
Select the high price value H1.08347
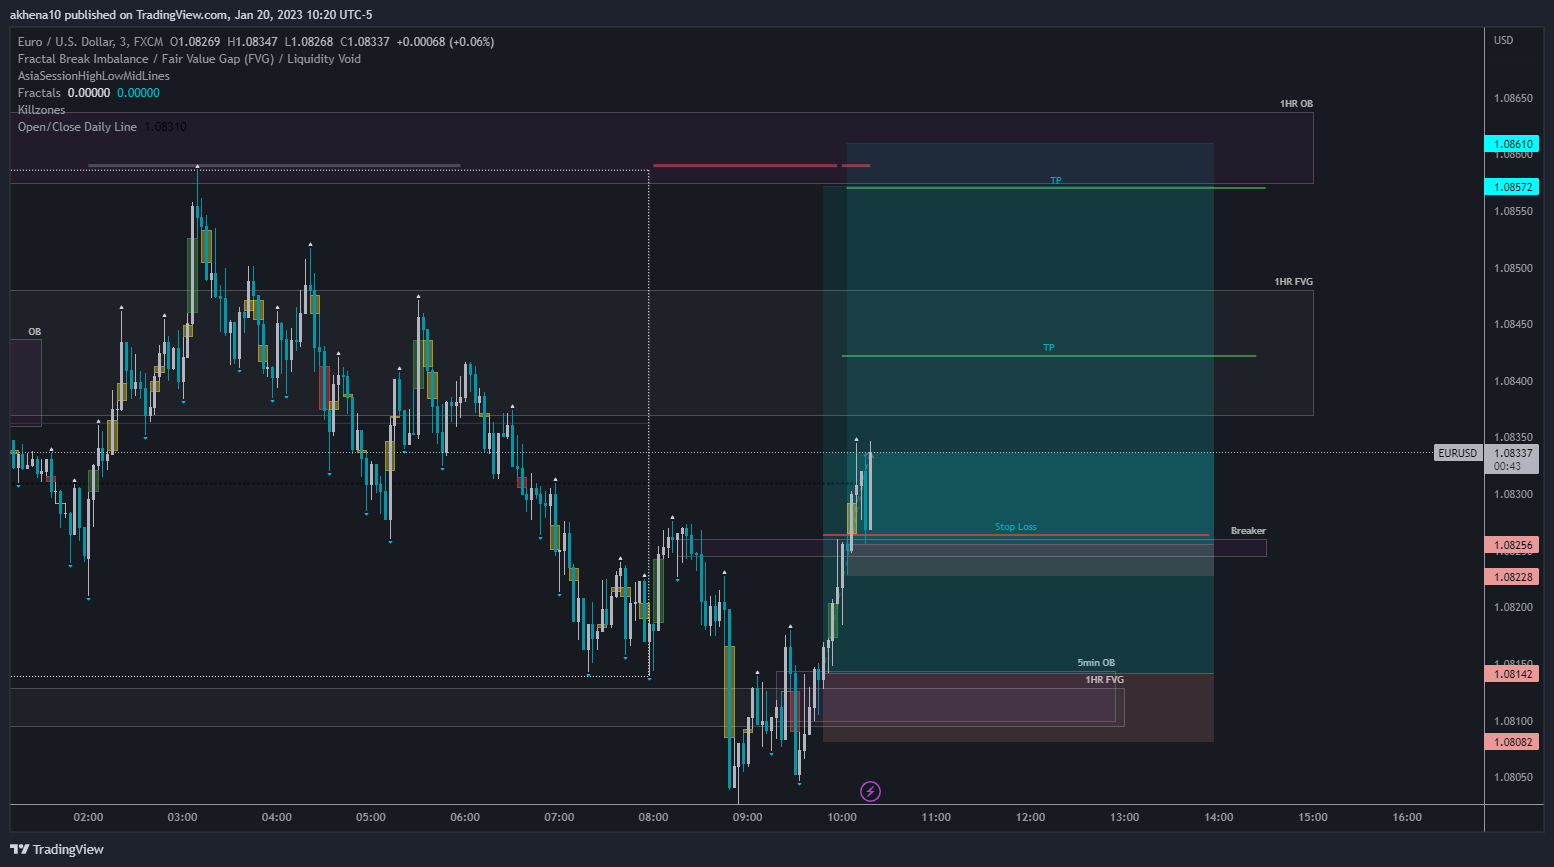[x=252, y=42]
